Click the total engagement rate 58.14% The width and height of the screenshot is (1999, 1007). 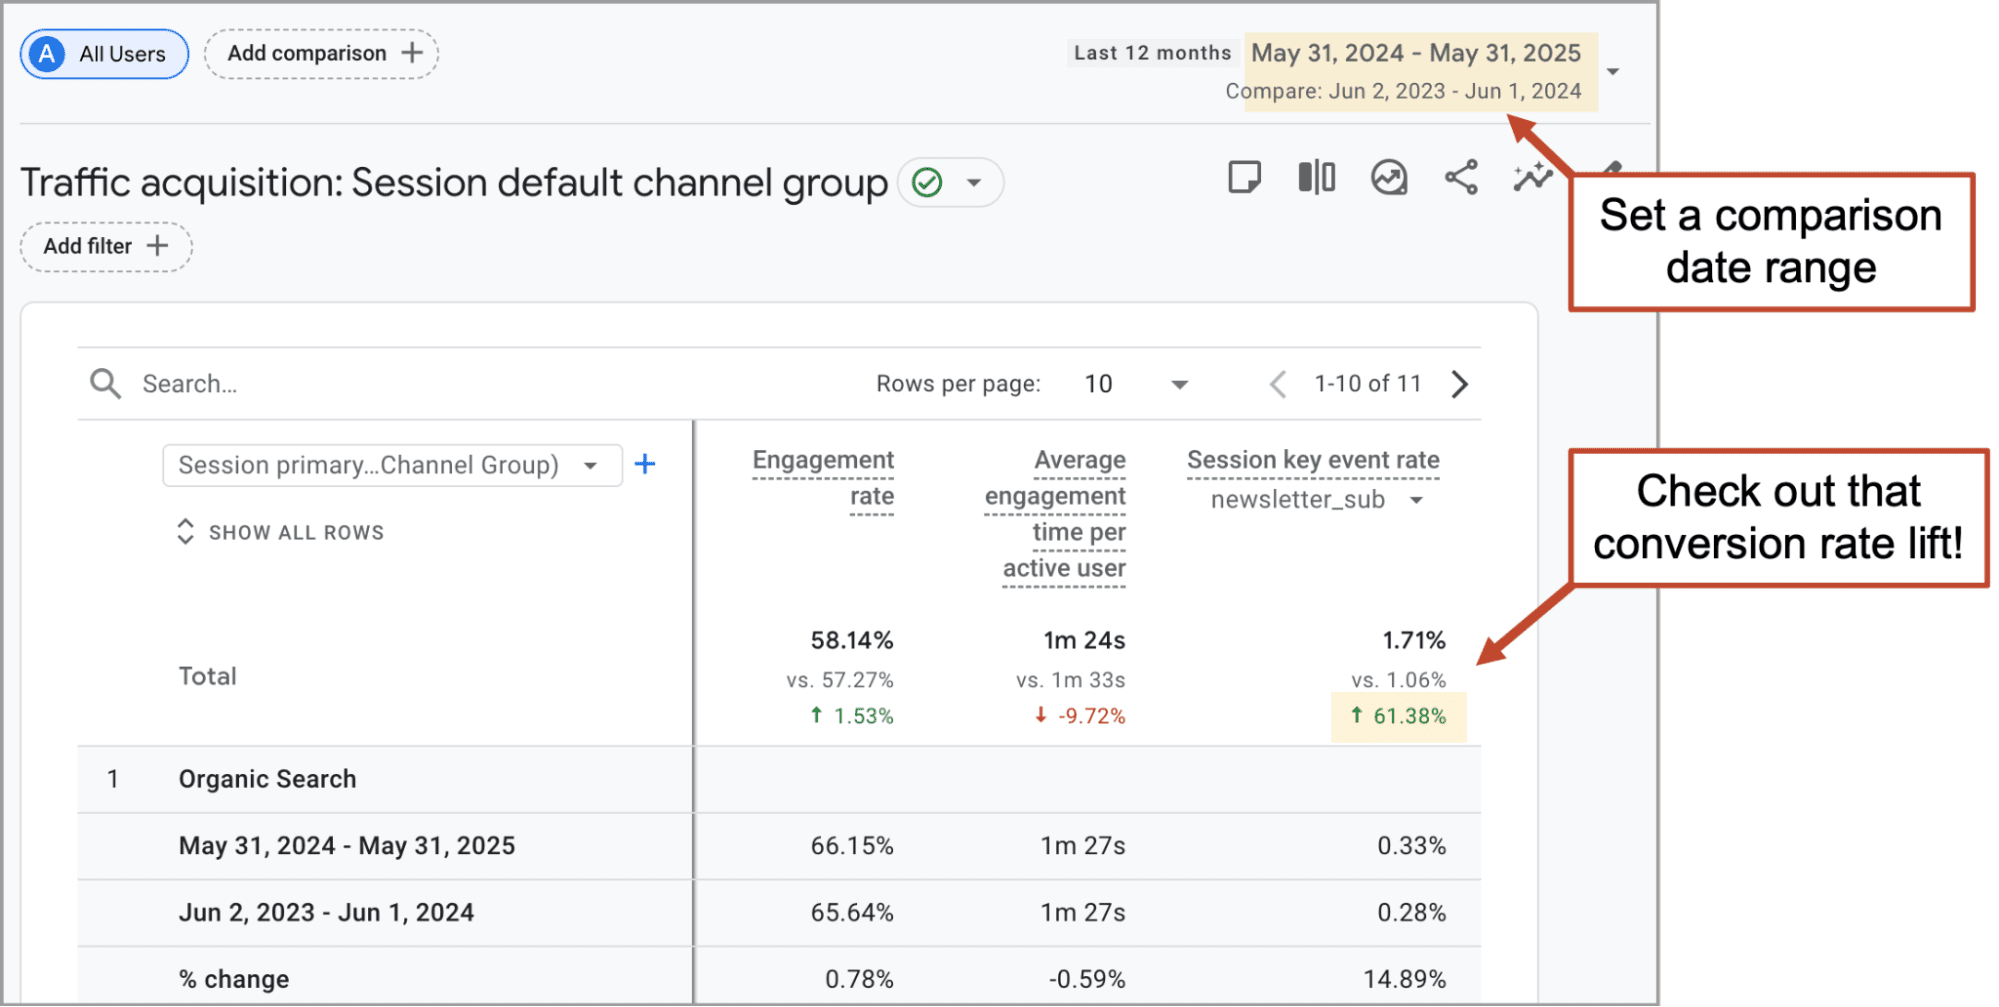point(852,641)
